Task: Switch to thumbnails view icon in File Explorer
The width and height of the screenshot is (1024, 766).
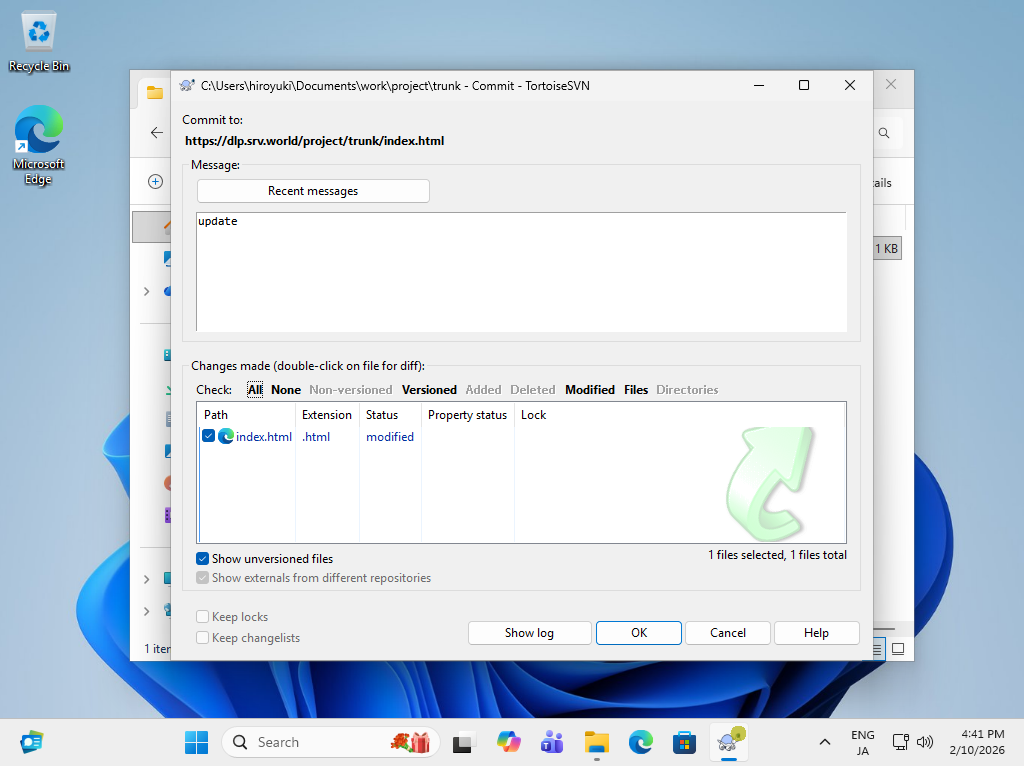Action: pyautogui.click(x=898, y=649)
